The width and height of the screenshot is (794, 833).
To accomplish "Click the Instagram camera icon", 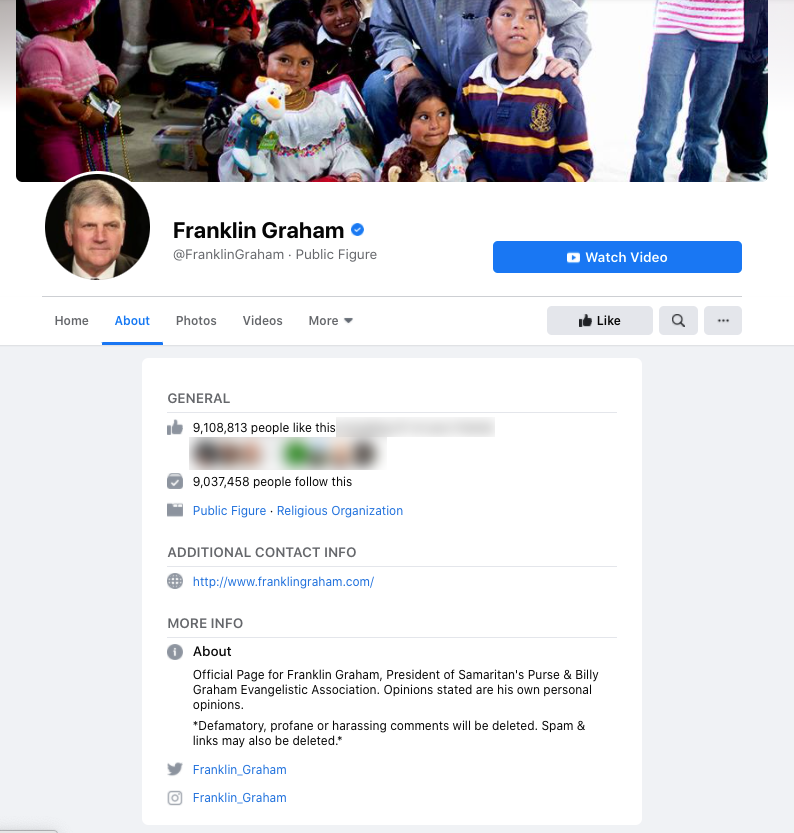I will click(175, 798).
